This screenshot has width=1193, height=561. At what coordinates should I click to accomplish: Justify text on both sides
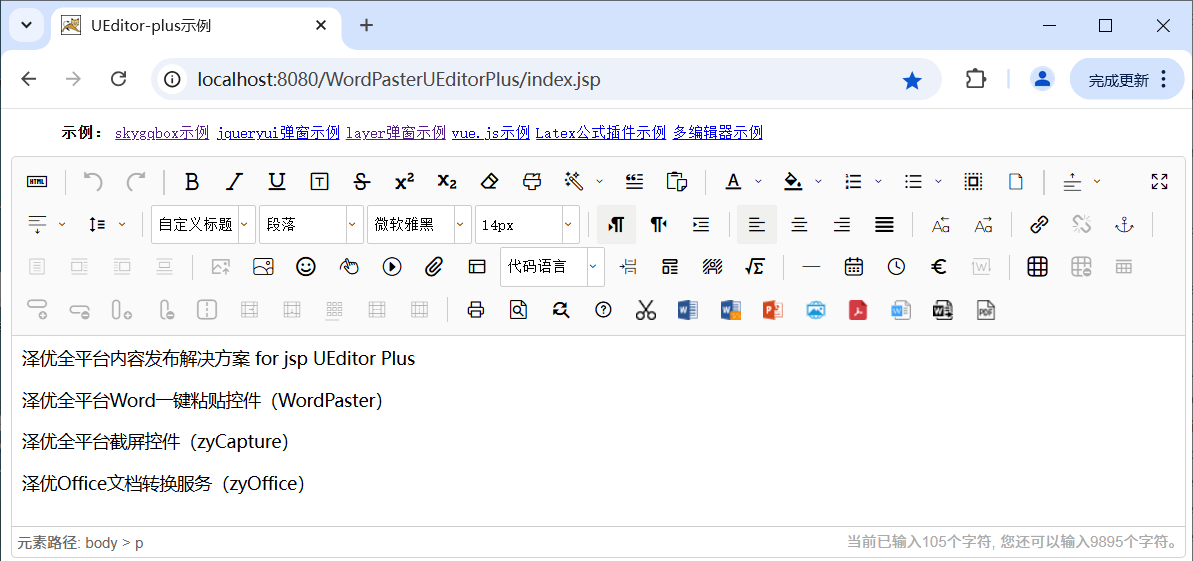tap(884, 225)
